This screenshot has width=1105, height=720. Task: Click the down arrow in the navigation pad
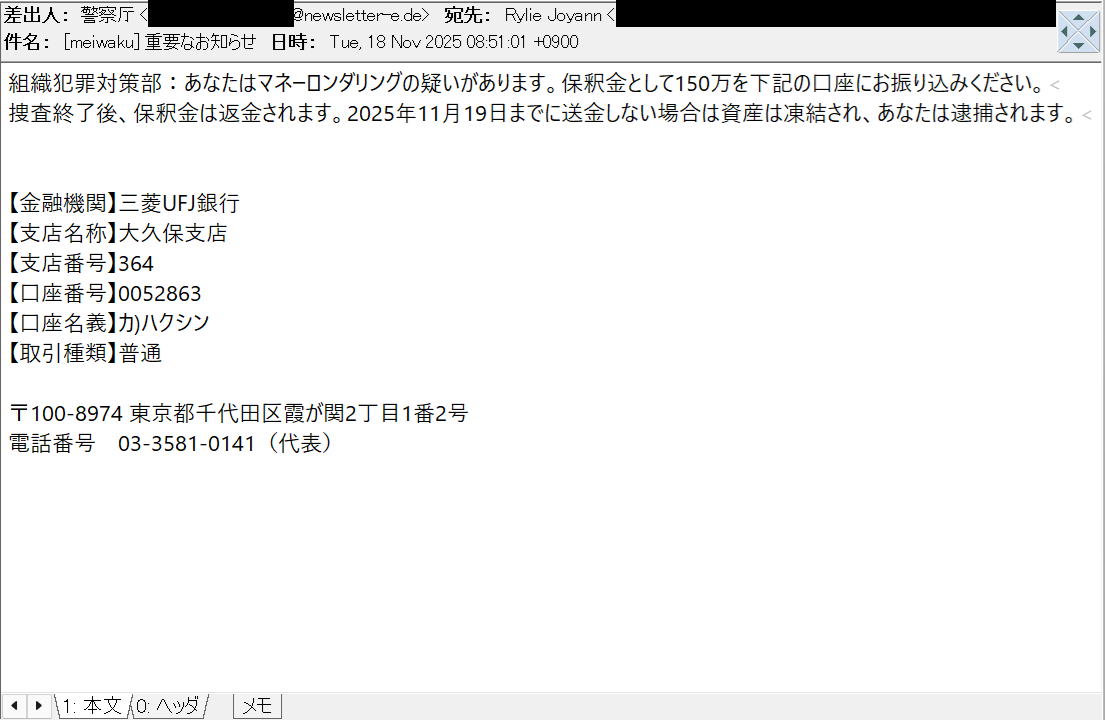pyautogui.click(x=1078, y=46)
